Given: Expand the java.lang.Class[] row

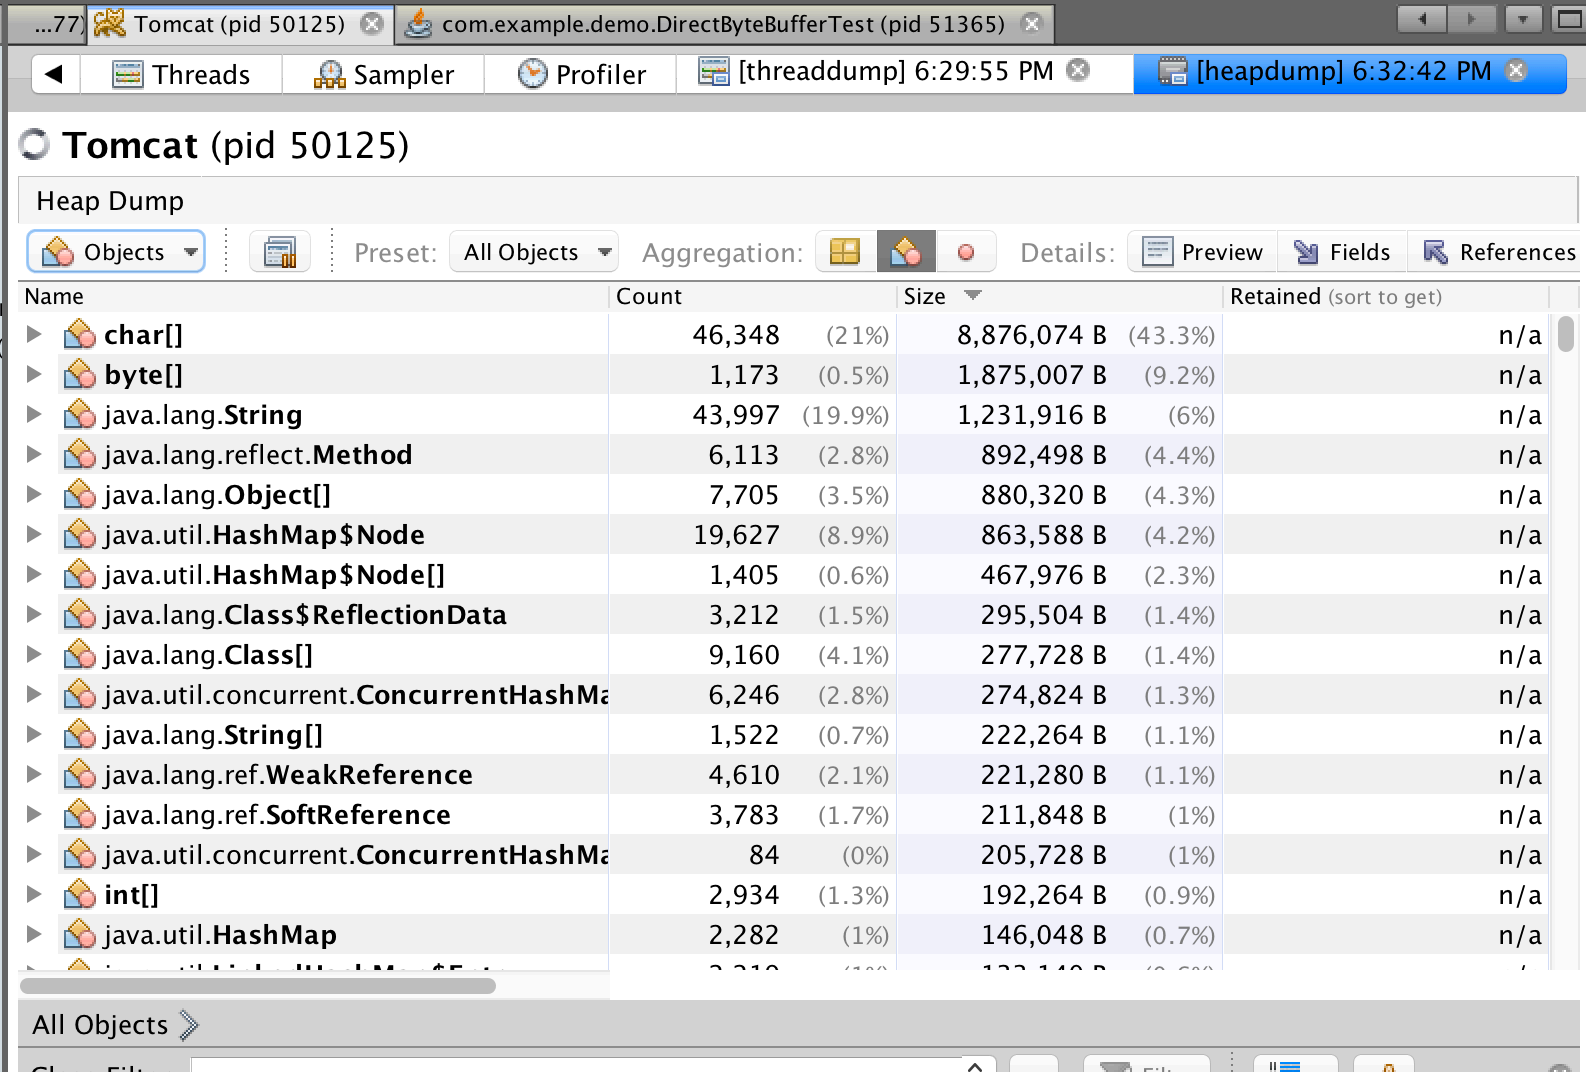Looking at the screenshot, I should coord(34,655).
